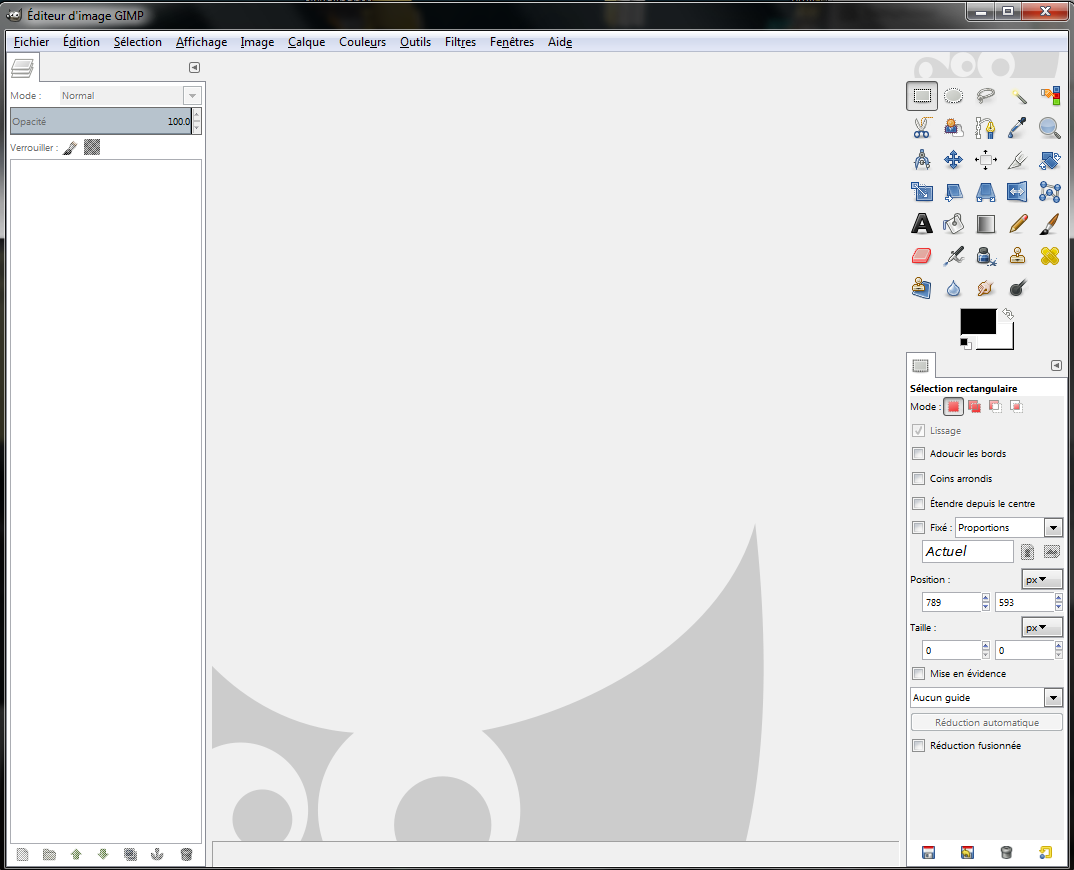Select the Perspective tool

(x=986, y=192)
